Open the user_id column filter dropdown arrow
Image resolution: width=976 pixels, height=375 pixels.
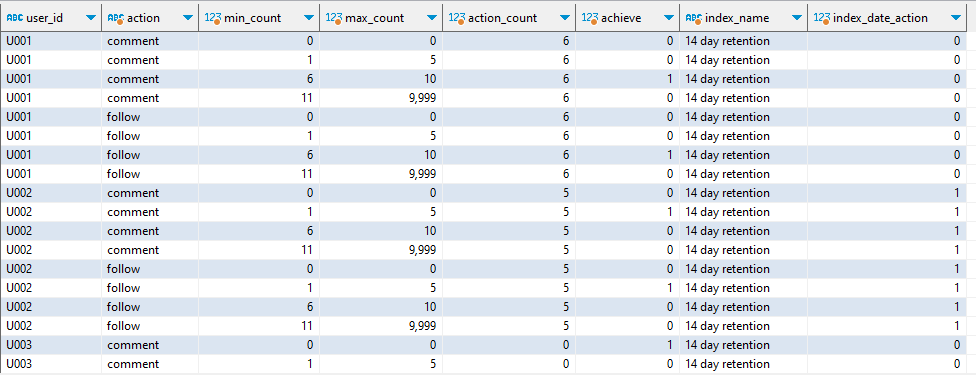pos(91,19)
